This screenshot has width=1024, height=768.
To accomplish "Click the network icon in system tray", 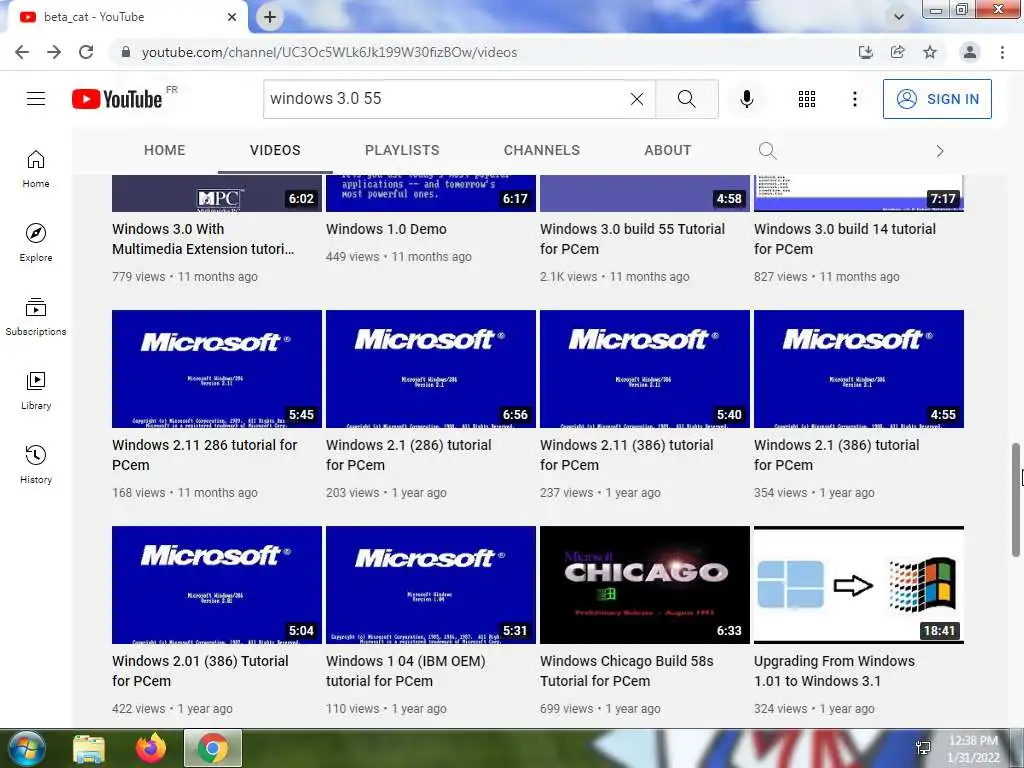I will (923, 748).
